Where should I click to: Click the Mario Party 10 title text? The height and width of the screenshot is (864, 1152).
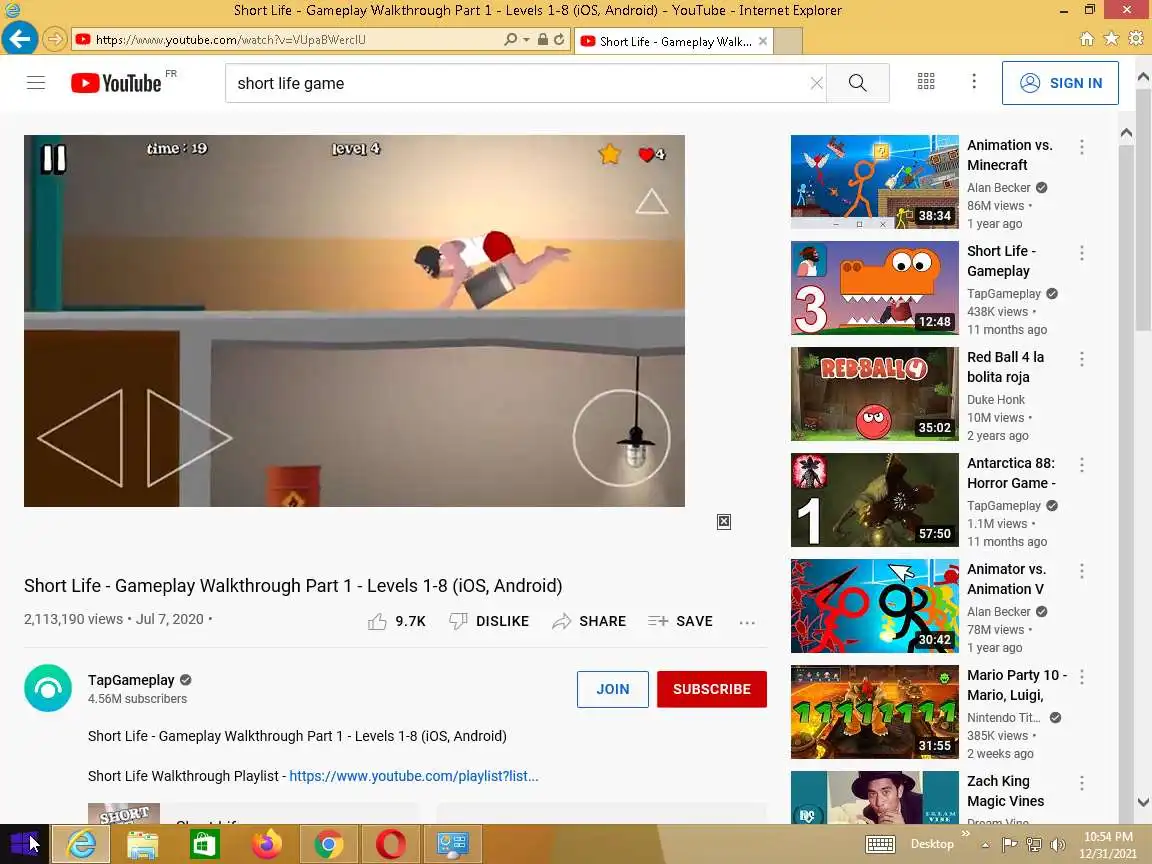(1017, 685)
